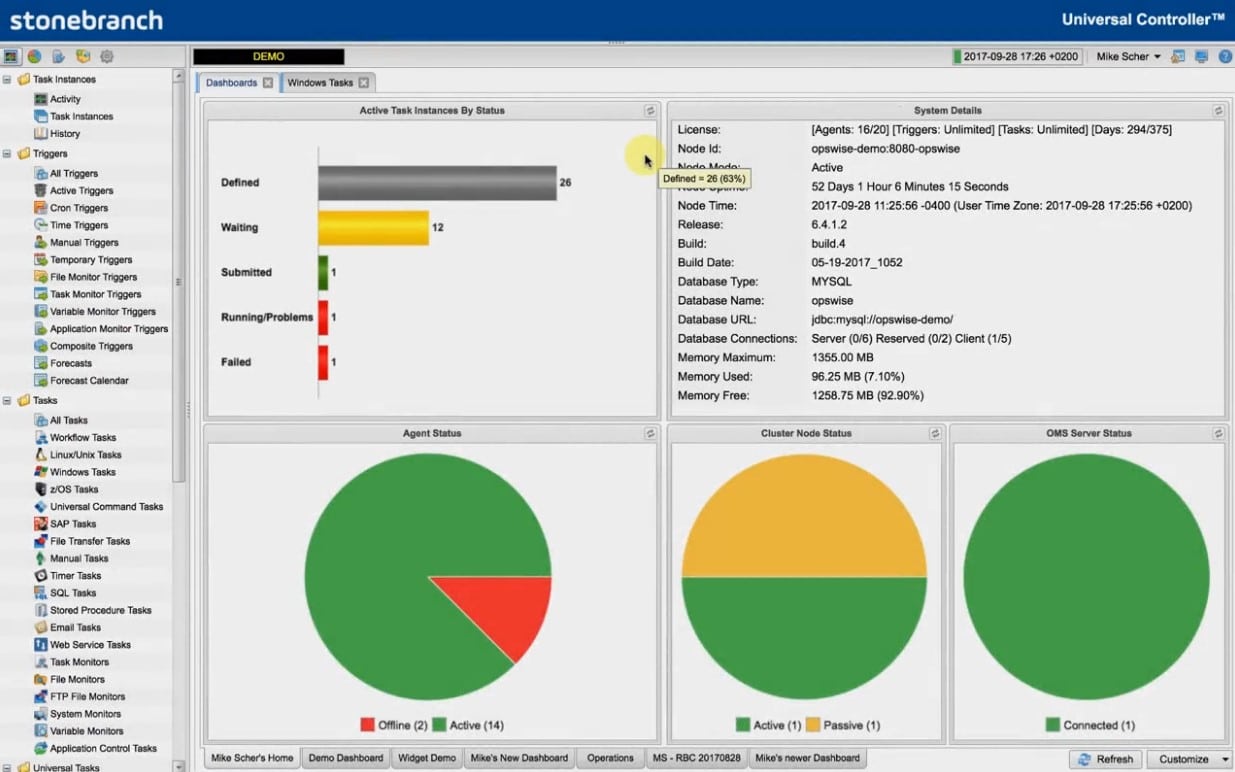This screenshot has height=772, width=1235.
Task: Collapse the Triggers folder
Action: pyautogui.click(x=8, y=154)
